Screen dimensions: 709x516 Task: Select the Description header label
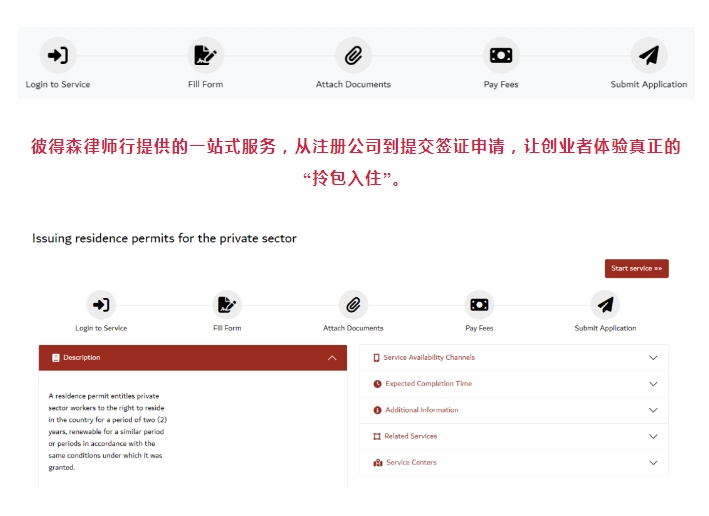(82, 358)
